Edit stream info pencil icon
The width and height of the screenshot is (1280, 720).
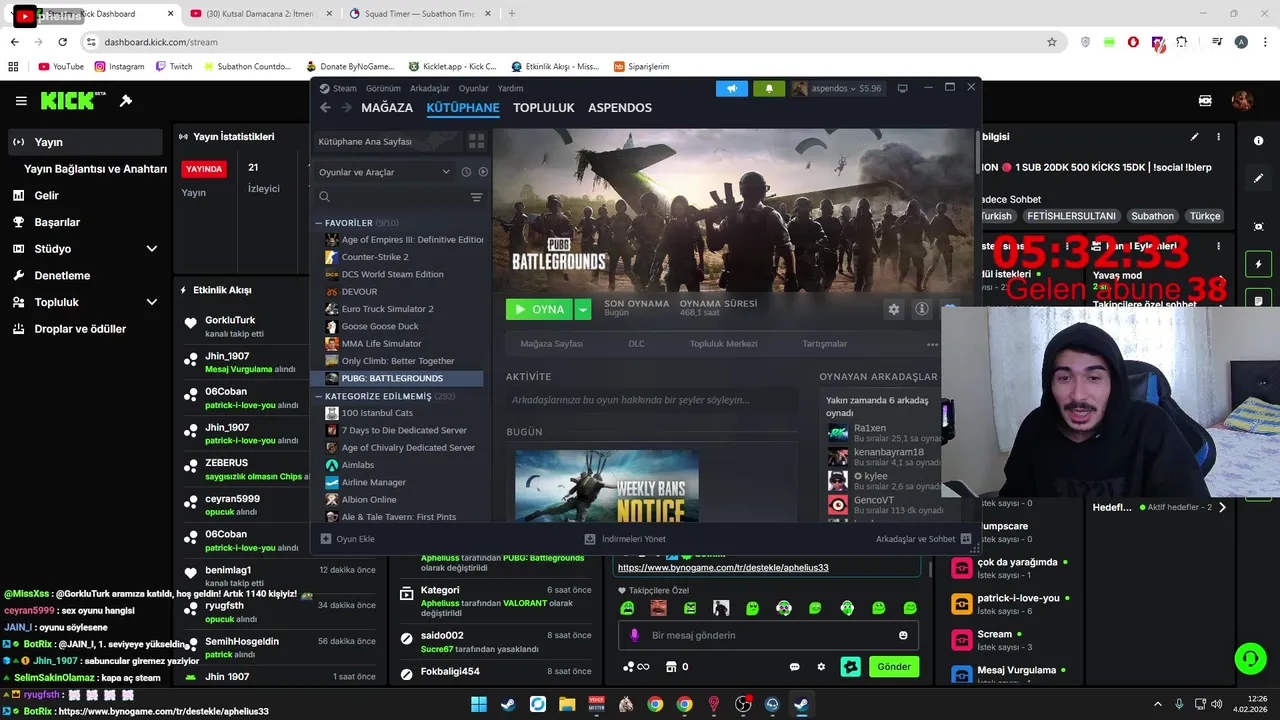click(x=1194, y=137)
